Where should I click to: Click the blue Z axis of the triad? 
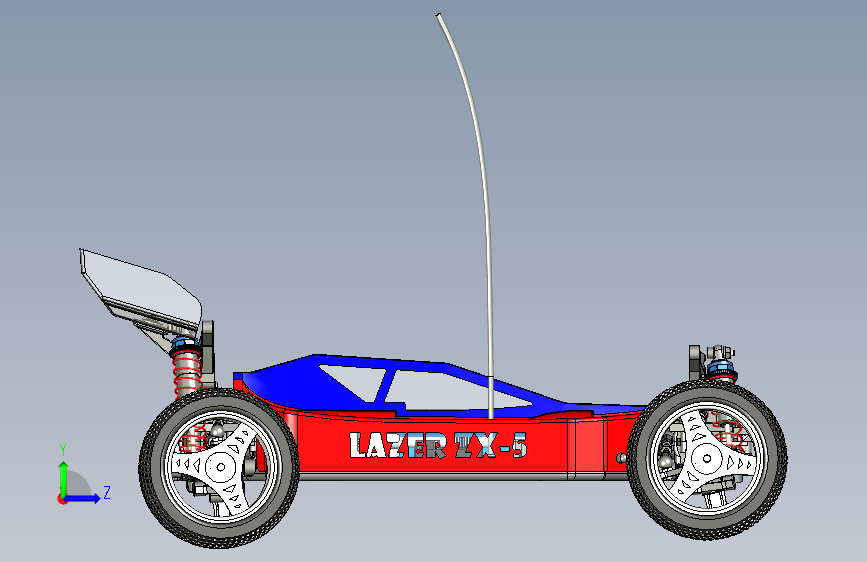83,498
